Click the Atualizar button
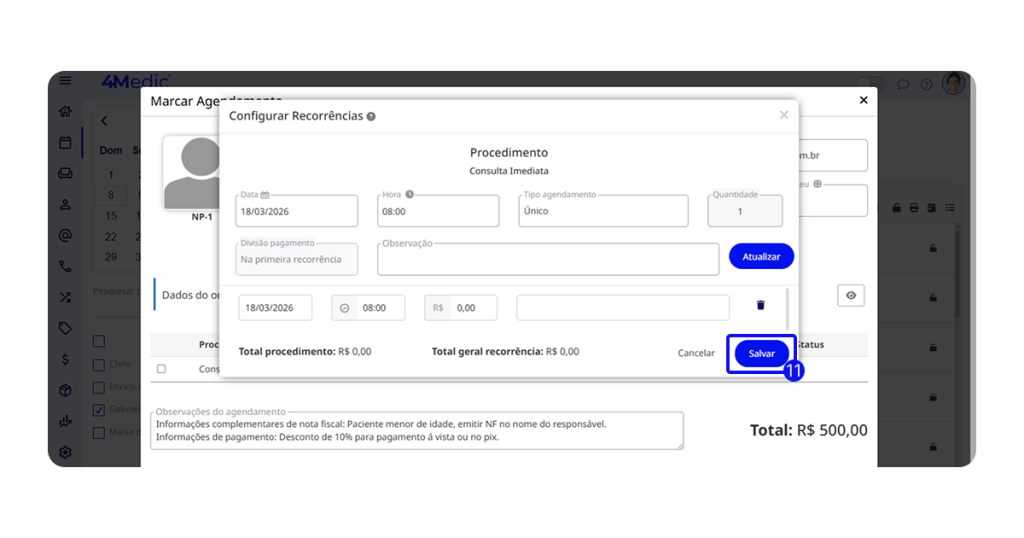1024x538 pixels. (x=761, y=257)
